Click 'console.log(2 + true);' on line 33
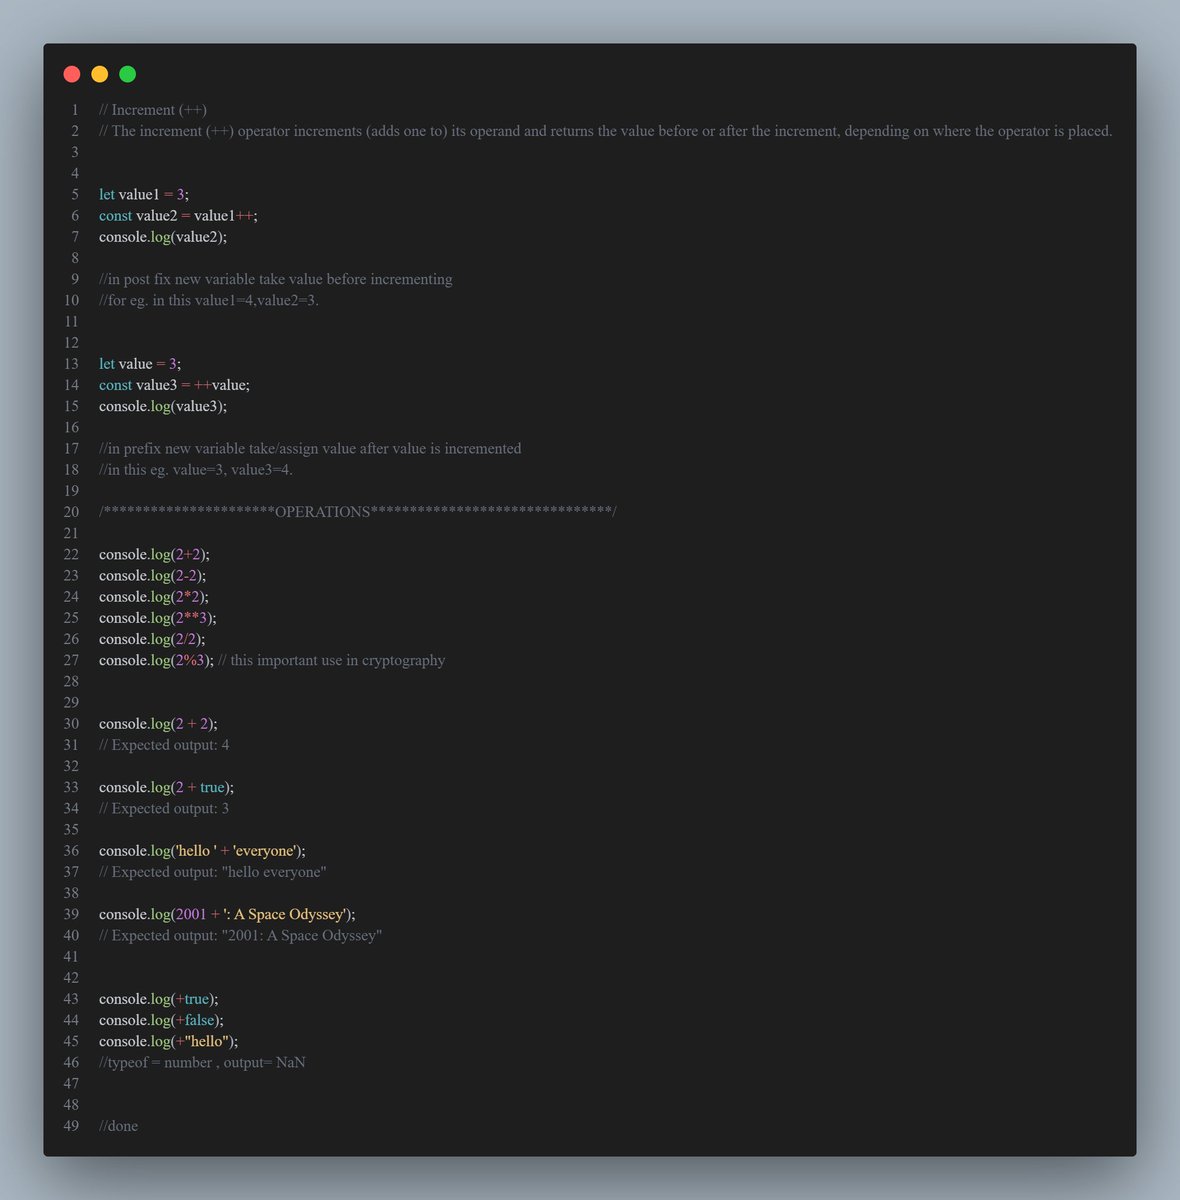 [167, 787]
